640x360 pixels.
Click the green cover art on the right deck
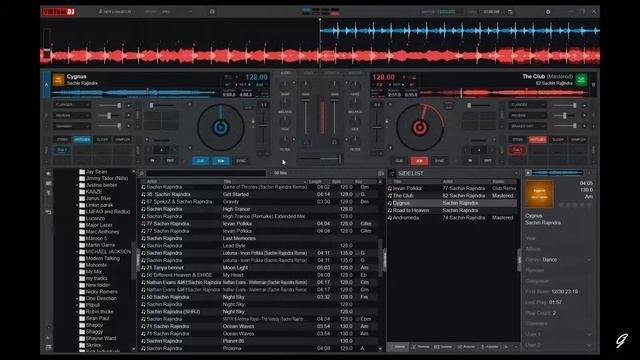[581, 80]
